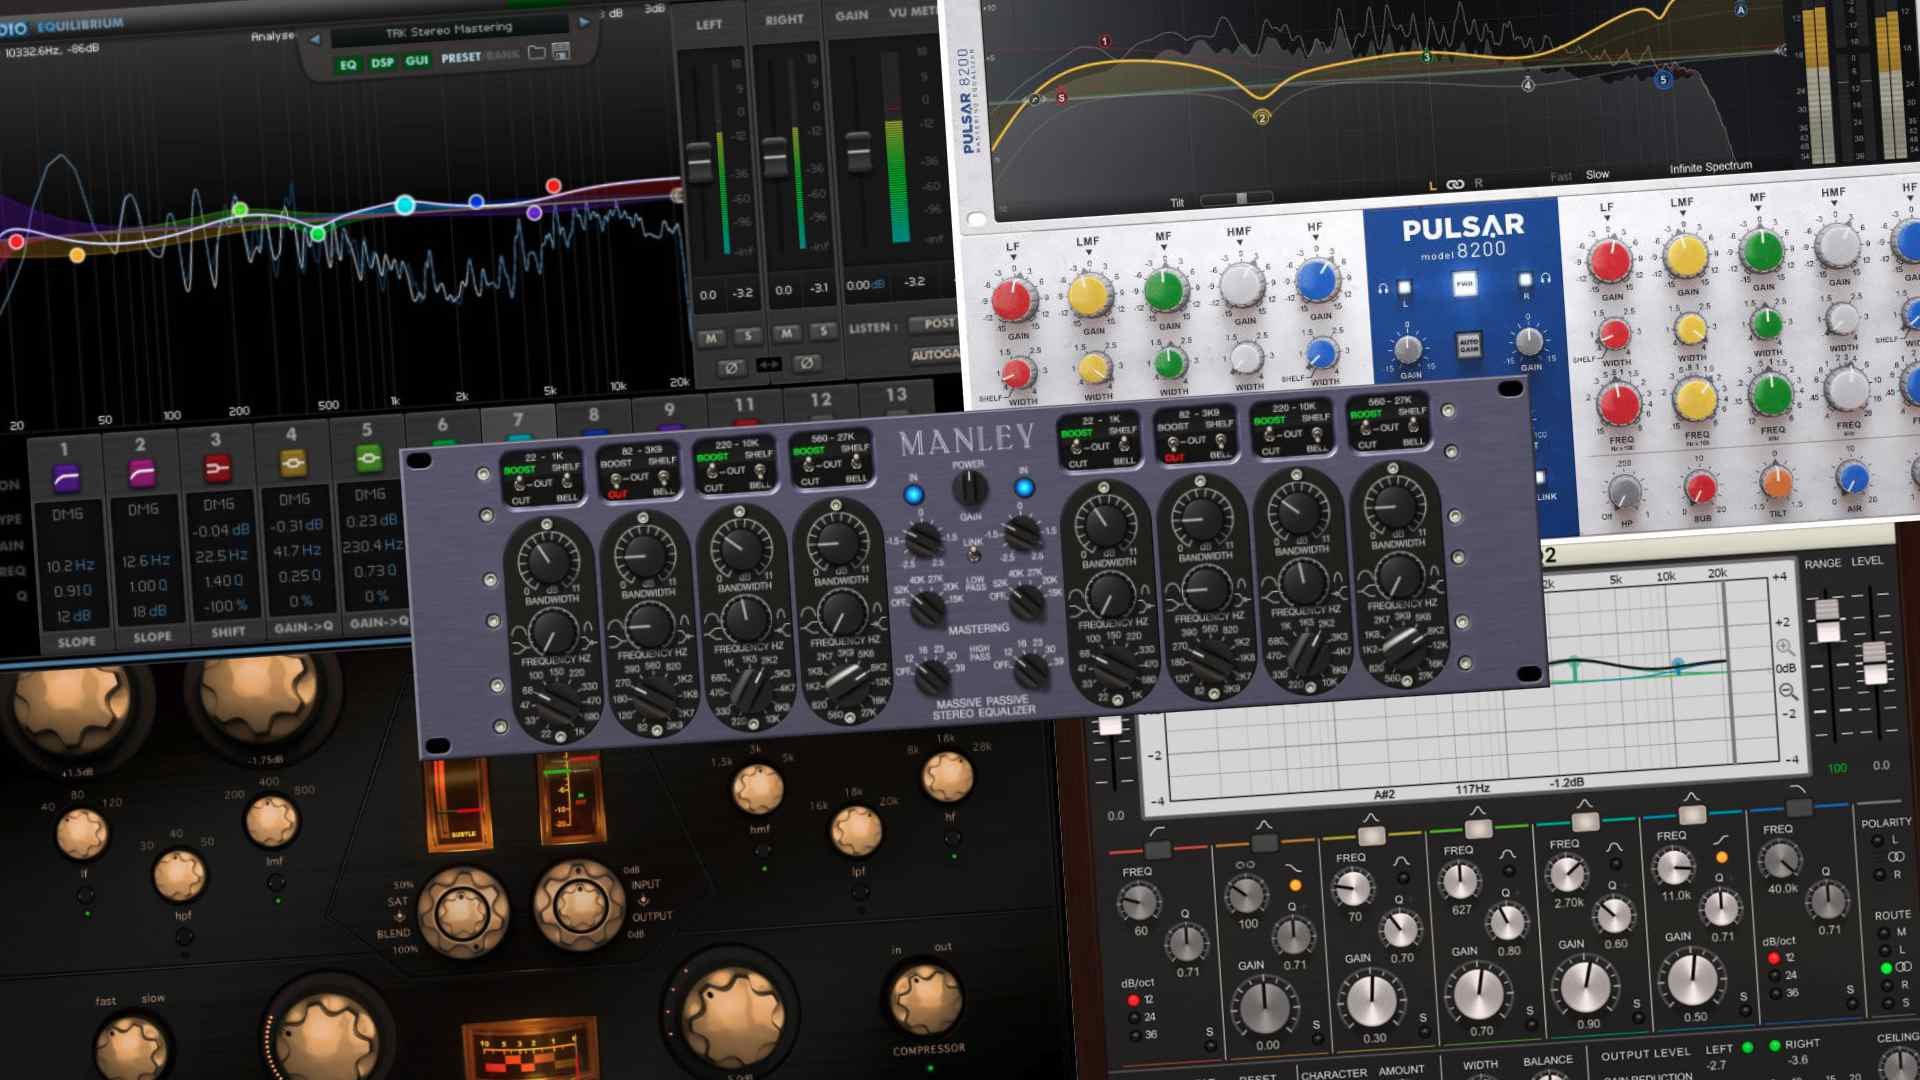Image resolution: width=1920 pixels, height=1080 pixels.
Task: Click the zoom-out magnifier beside the EQ graph
Action: point(1788,691)
